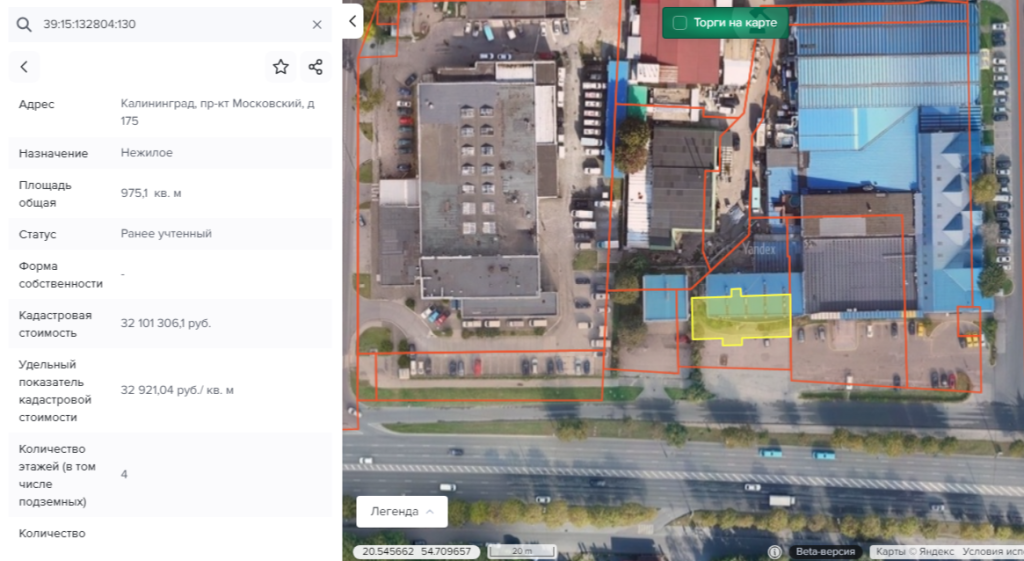
Task: Select cadastral value '32 101 306,1 руб.'
Action: (166, 323)
